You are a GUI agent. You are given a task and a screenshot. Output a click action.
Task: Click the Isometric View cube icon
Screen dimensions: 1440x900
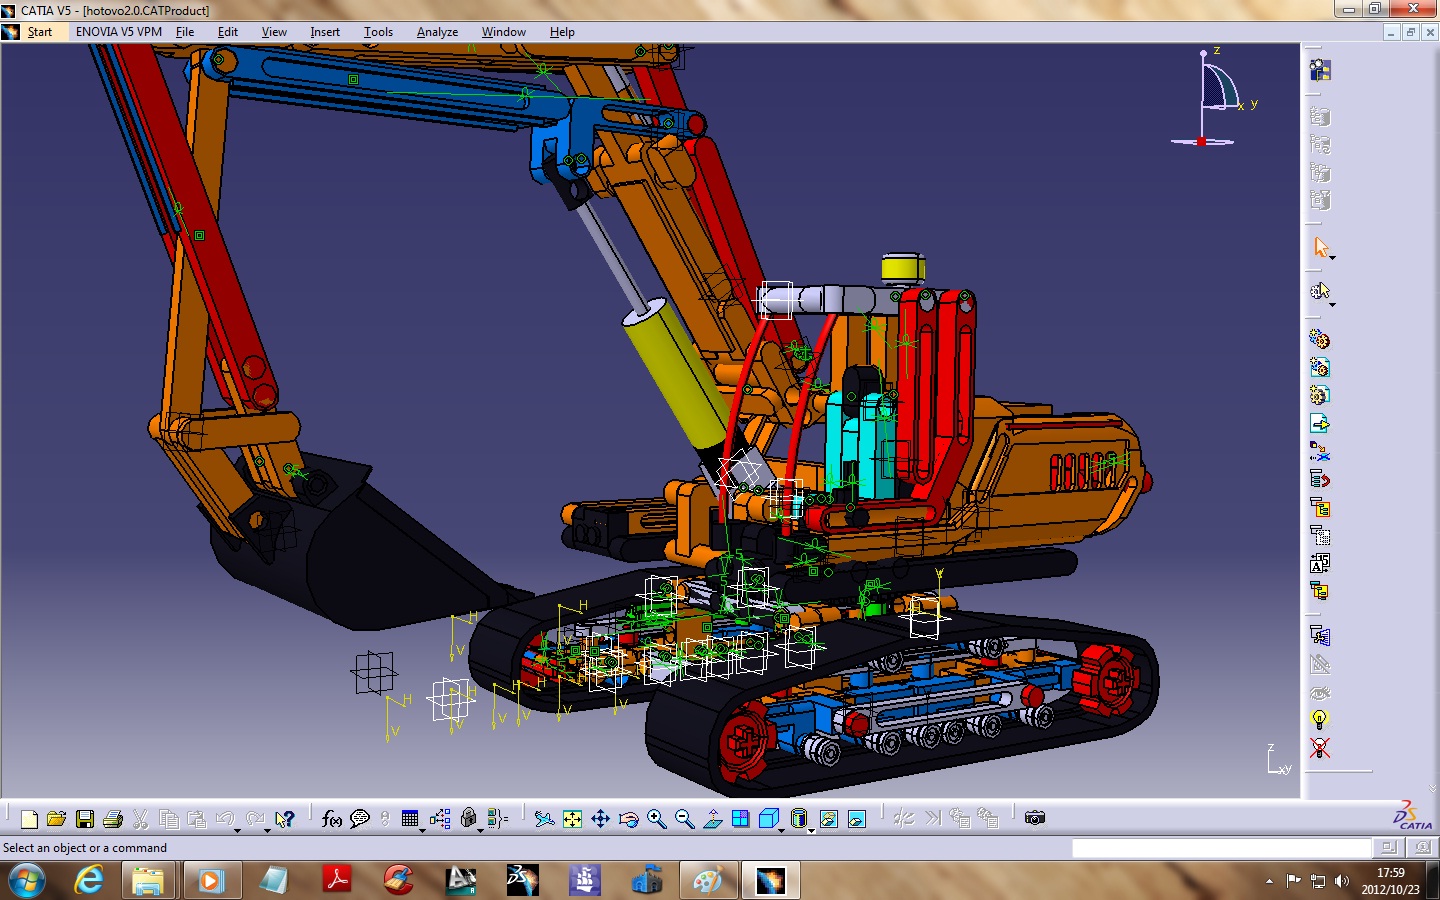[x=768, y=819]
